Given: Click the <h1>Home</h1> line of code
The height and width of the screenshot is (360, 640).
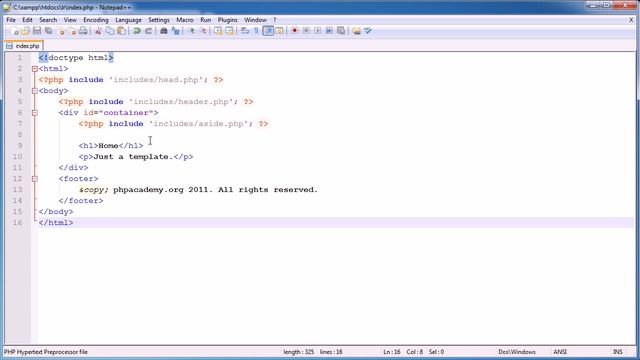Looking at the screenshot, I should pos(111,146).
